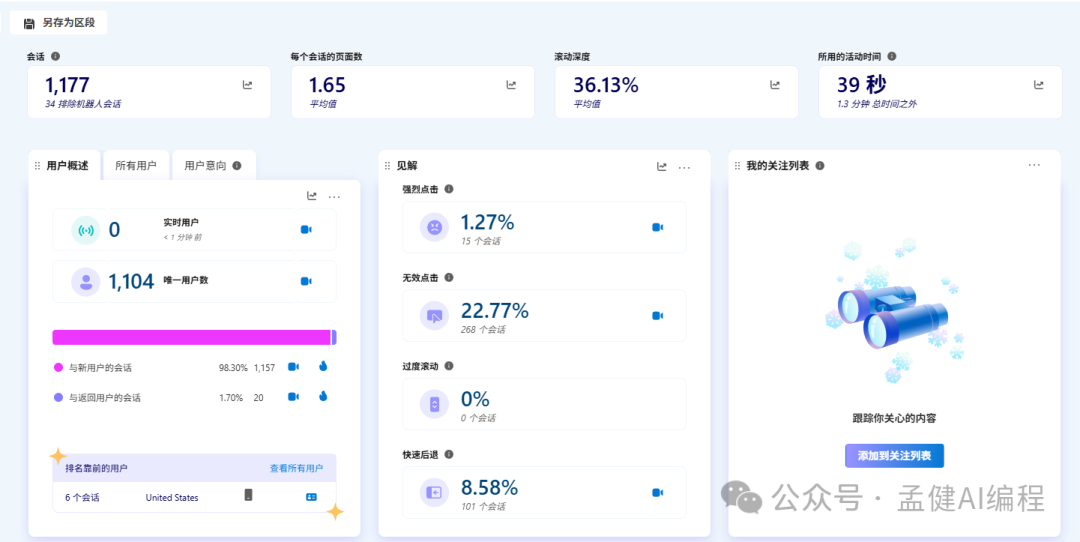This screenshot has width=1080, height=542.
Task: Open trend chart icon in 所用的活动时间 card
Action: pyautogui.click(x=1039, y=85)
